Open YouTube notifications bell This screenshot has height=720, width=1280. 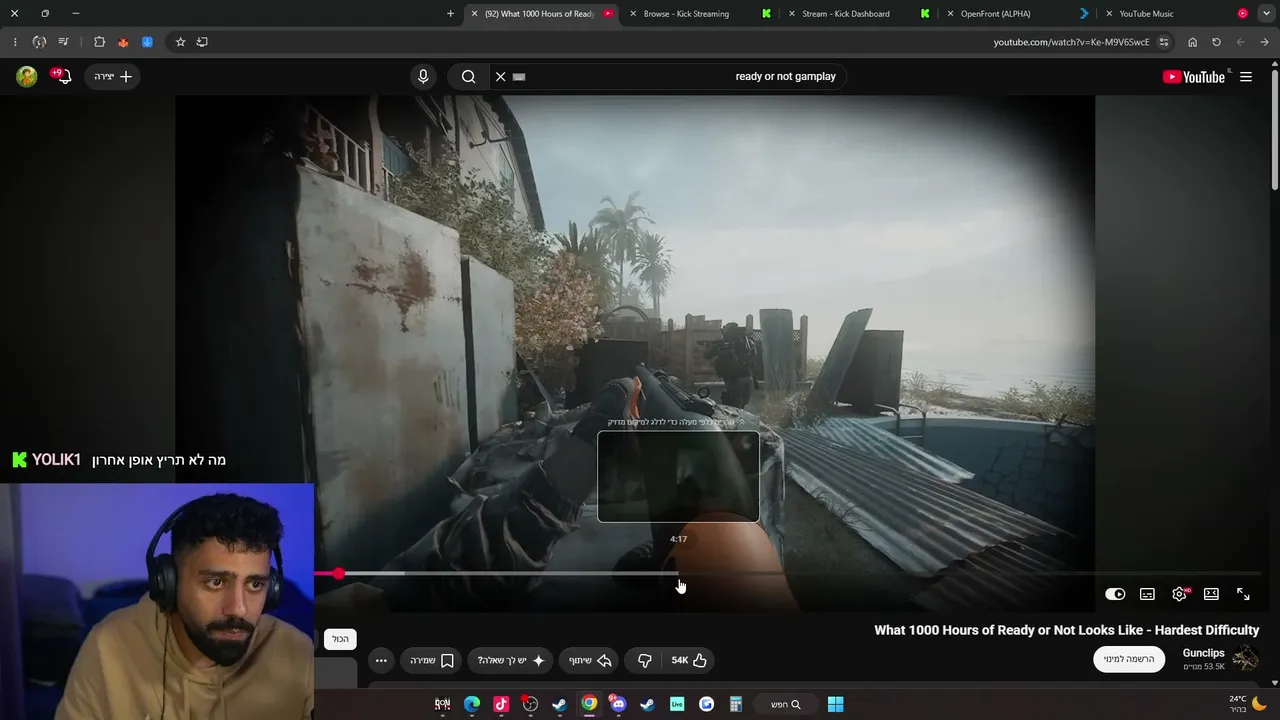pos(63,76)
